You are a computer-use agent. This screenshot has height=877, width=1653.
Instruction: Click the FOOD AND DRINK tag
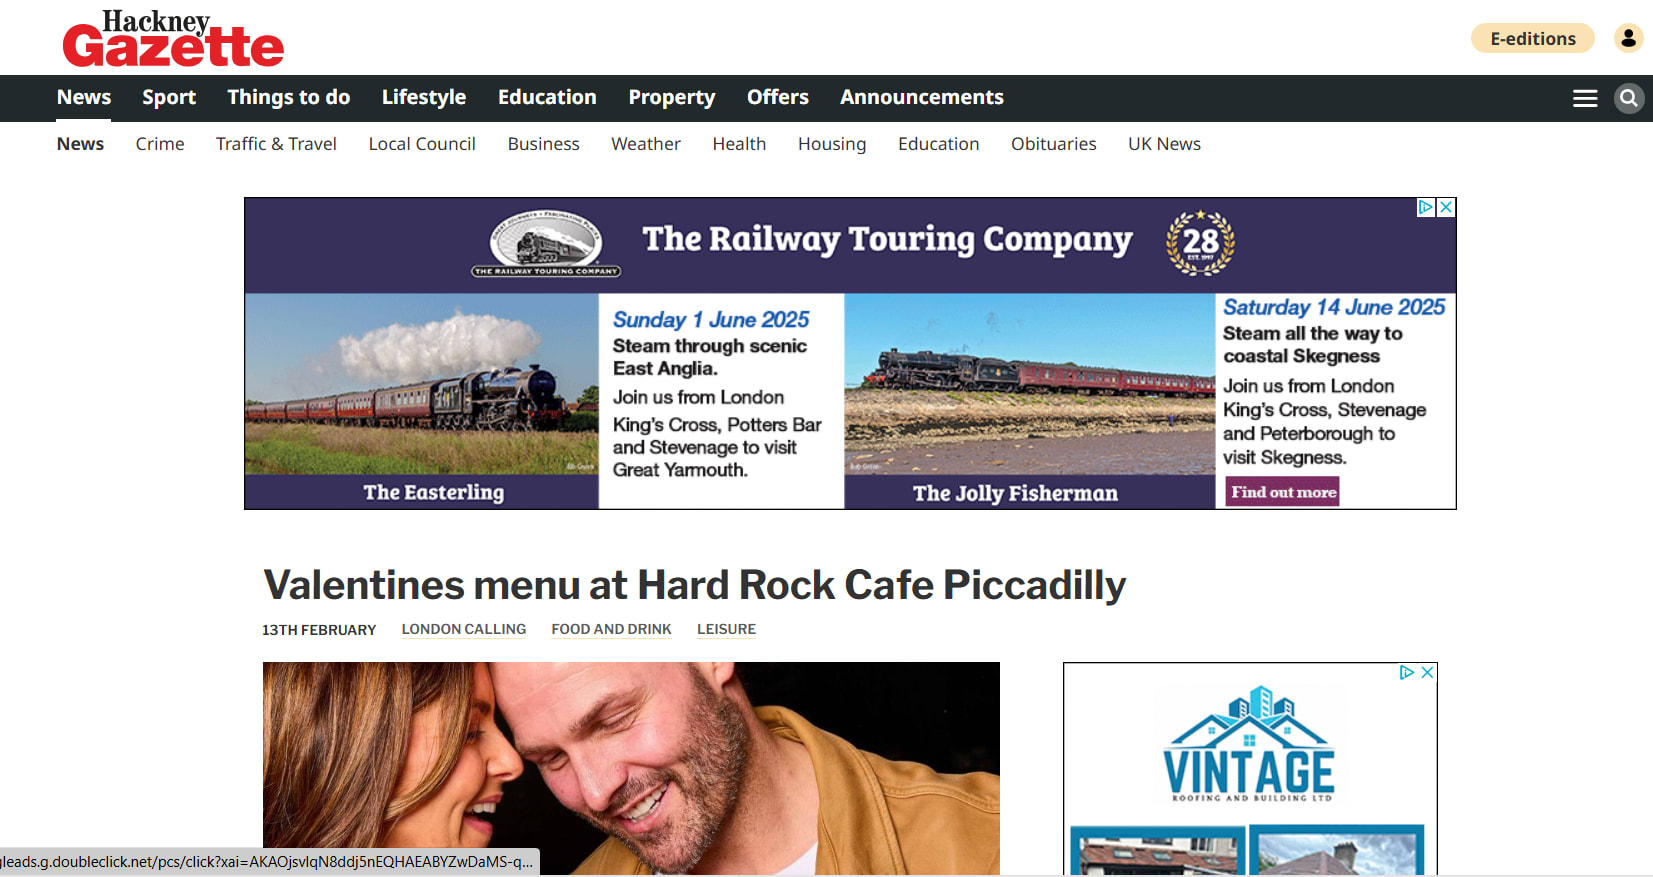pyautogui.click(x=612, y=629)
